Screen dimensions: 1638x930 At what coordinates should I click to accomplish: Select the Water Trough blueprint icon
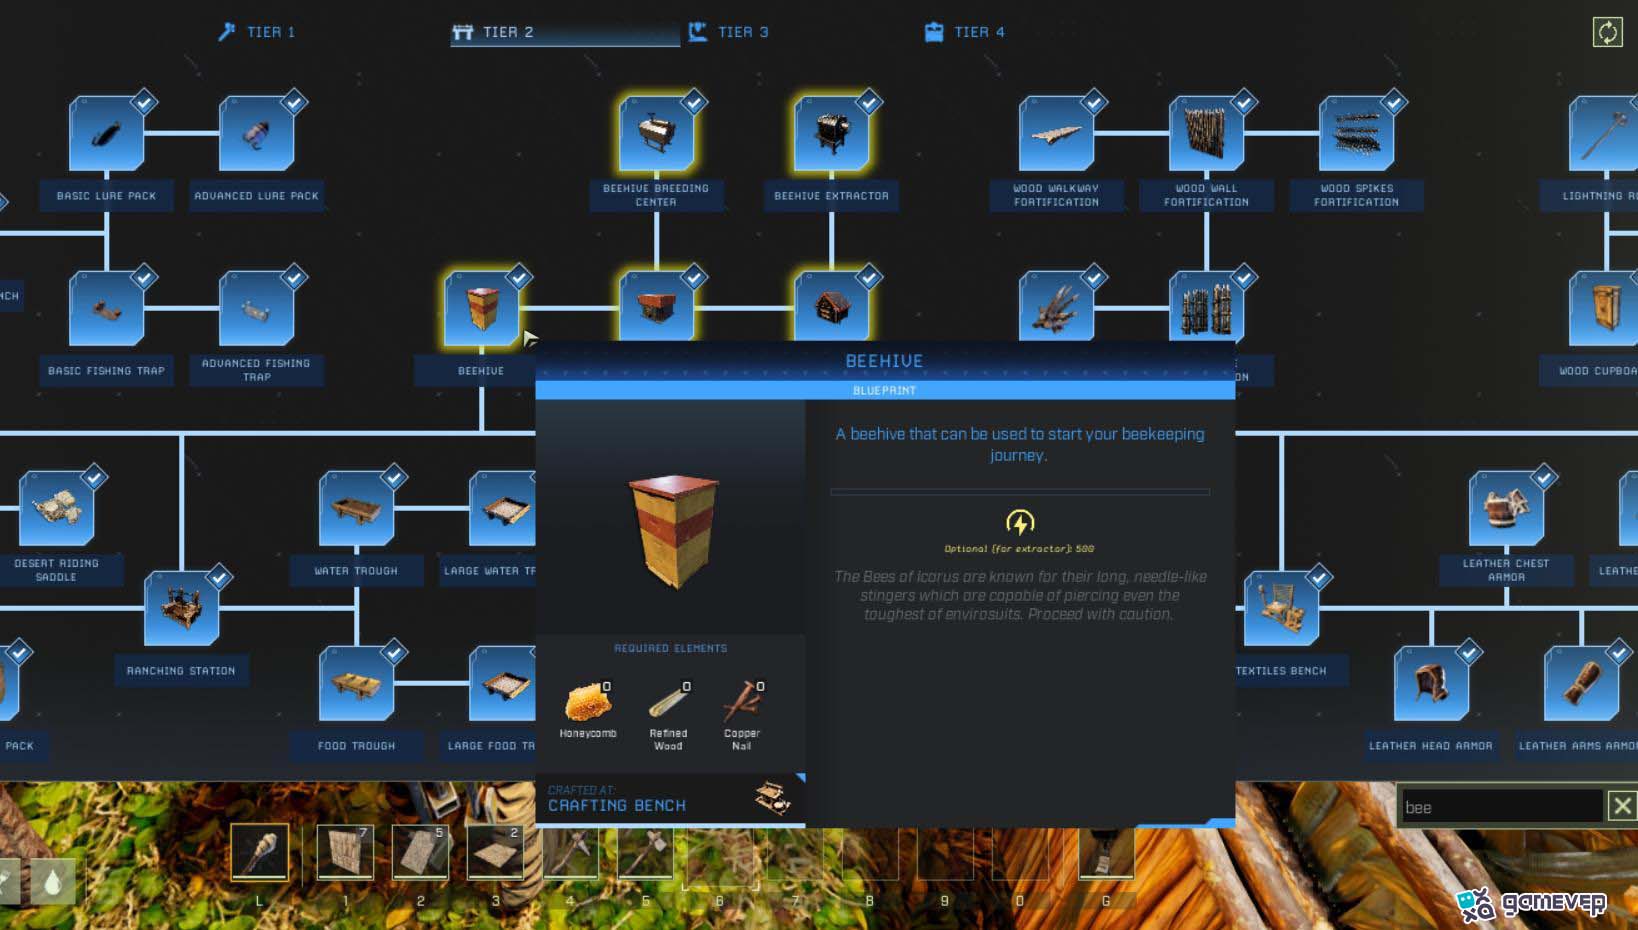pos(356,508)
